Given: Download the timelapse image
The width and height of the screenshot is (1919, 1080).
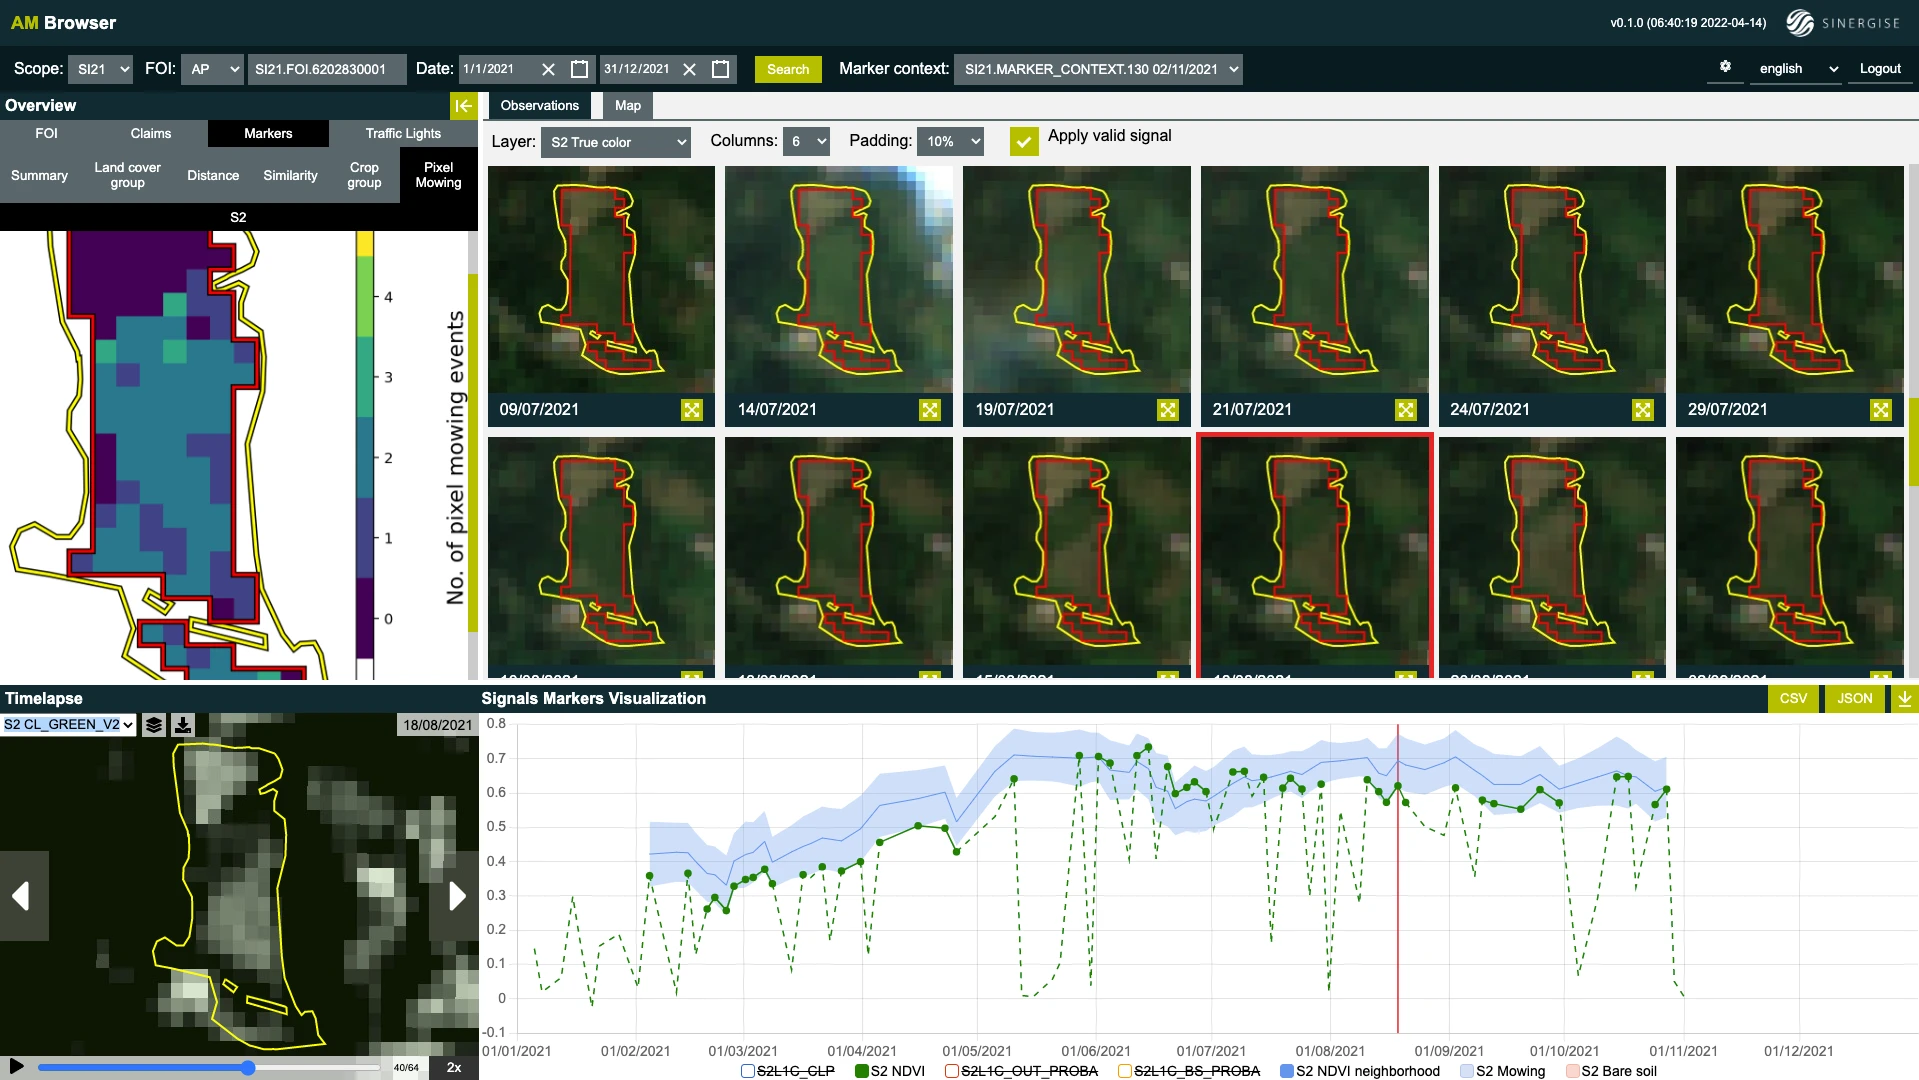Looking at the screenshot, I should tap(183, 725).
